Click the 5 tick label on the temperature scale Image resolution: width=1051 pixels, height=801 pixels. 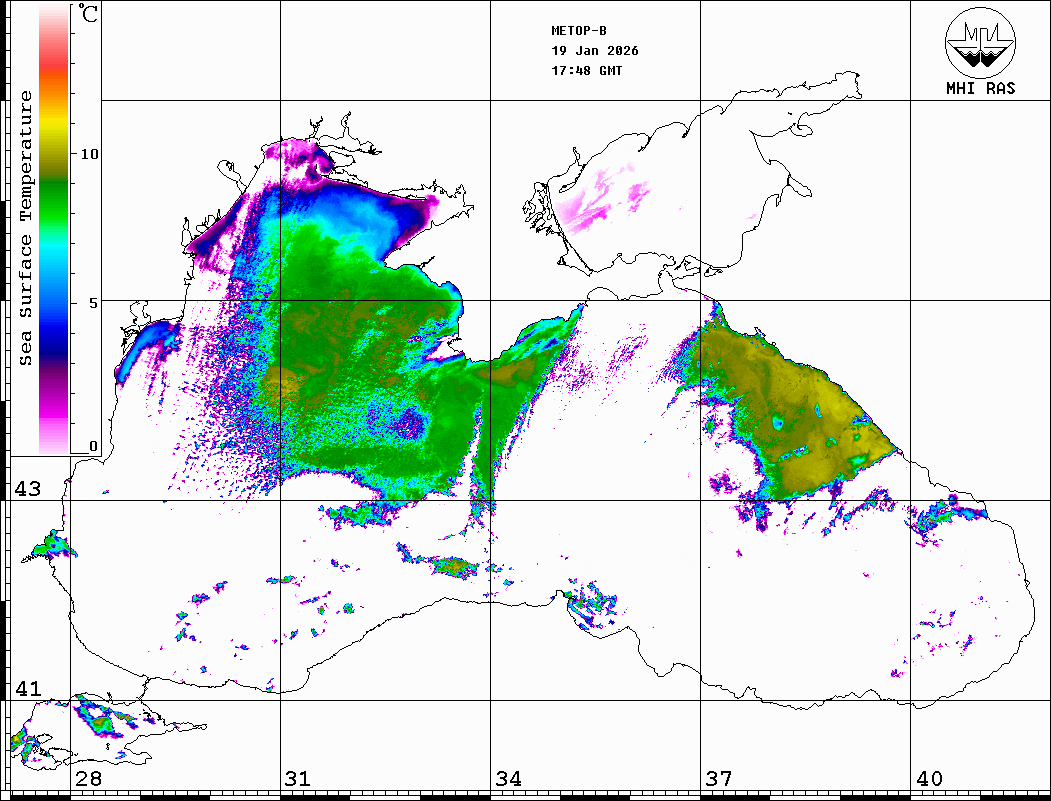[93, 302]
